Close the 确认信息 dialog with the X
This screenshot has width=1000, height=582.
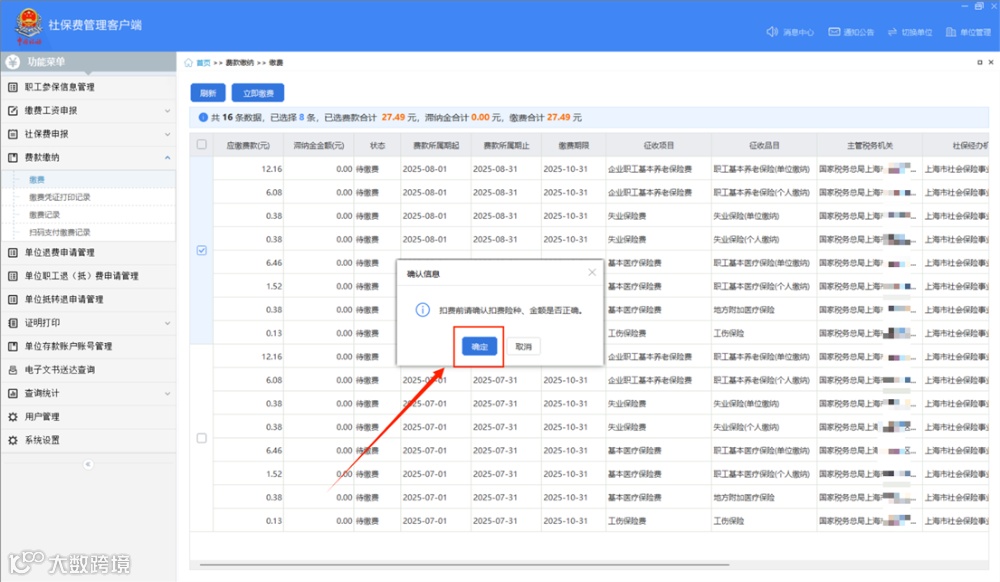pos(592,272)
